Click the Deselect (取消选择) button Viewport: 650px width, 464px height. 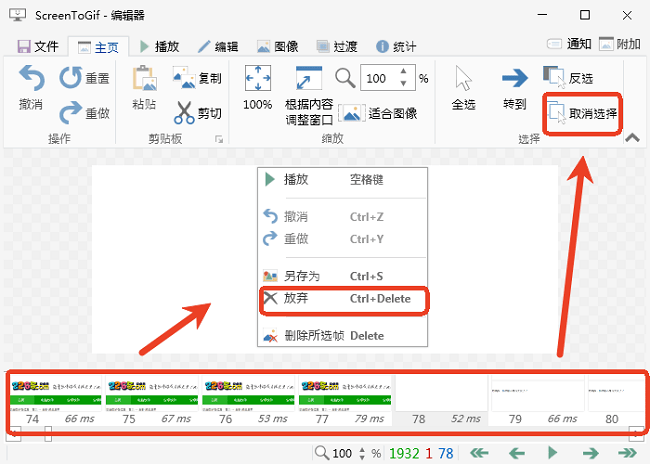[x=582, y=113]
